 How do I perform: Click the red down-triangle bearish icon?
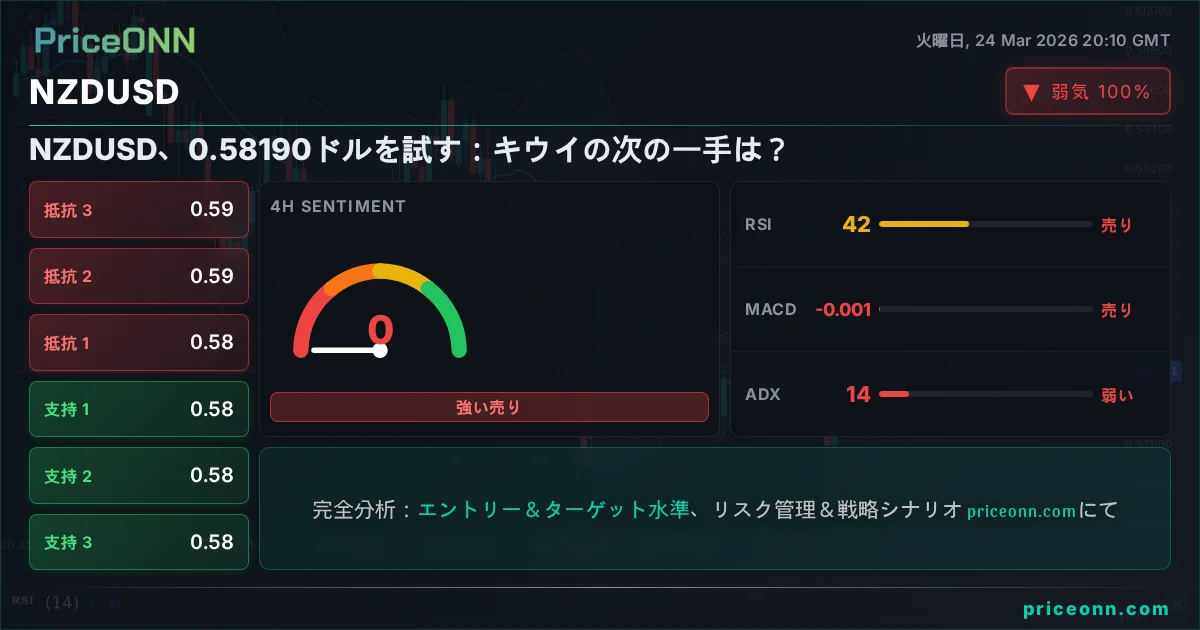[x=1031, y=92]
